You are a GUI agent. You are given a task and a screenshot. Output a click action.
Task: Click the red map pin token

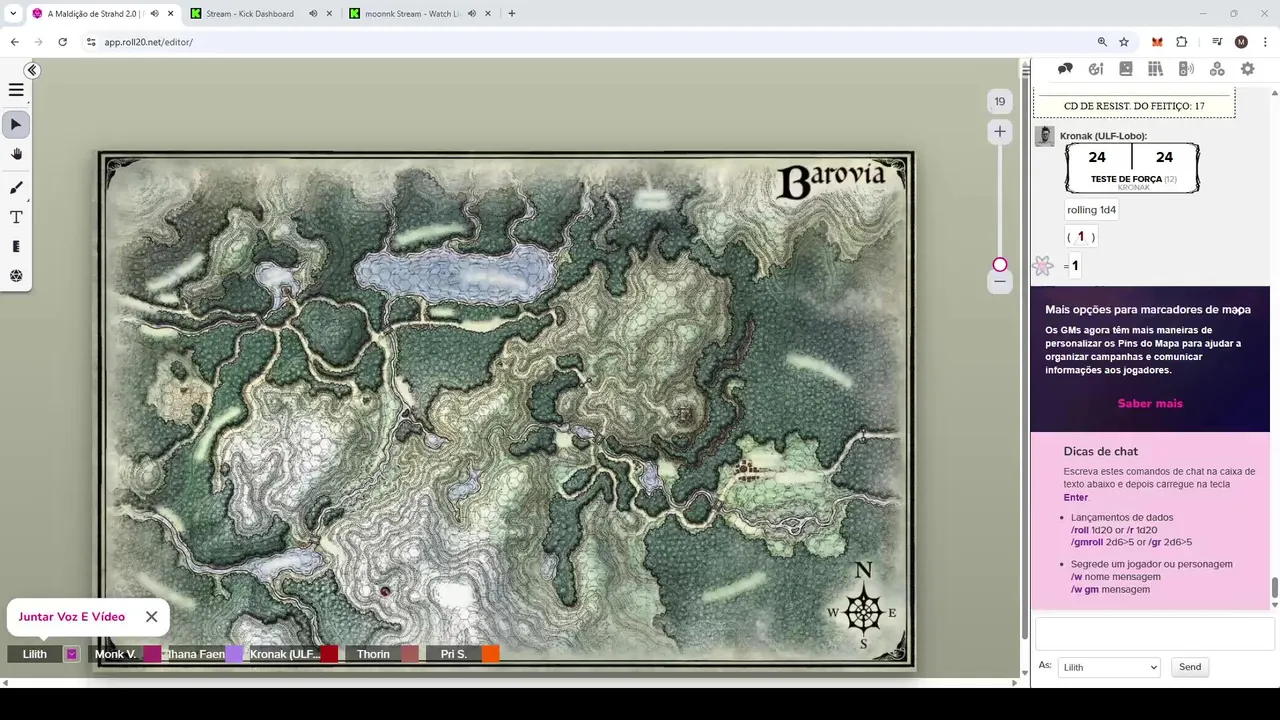click(385, 591)
